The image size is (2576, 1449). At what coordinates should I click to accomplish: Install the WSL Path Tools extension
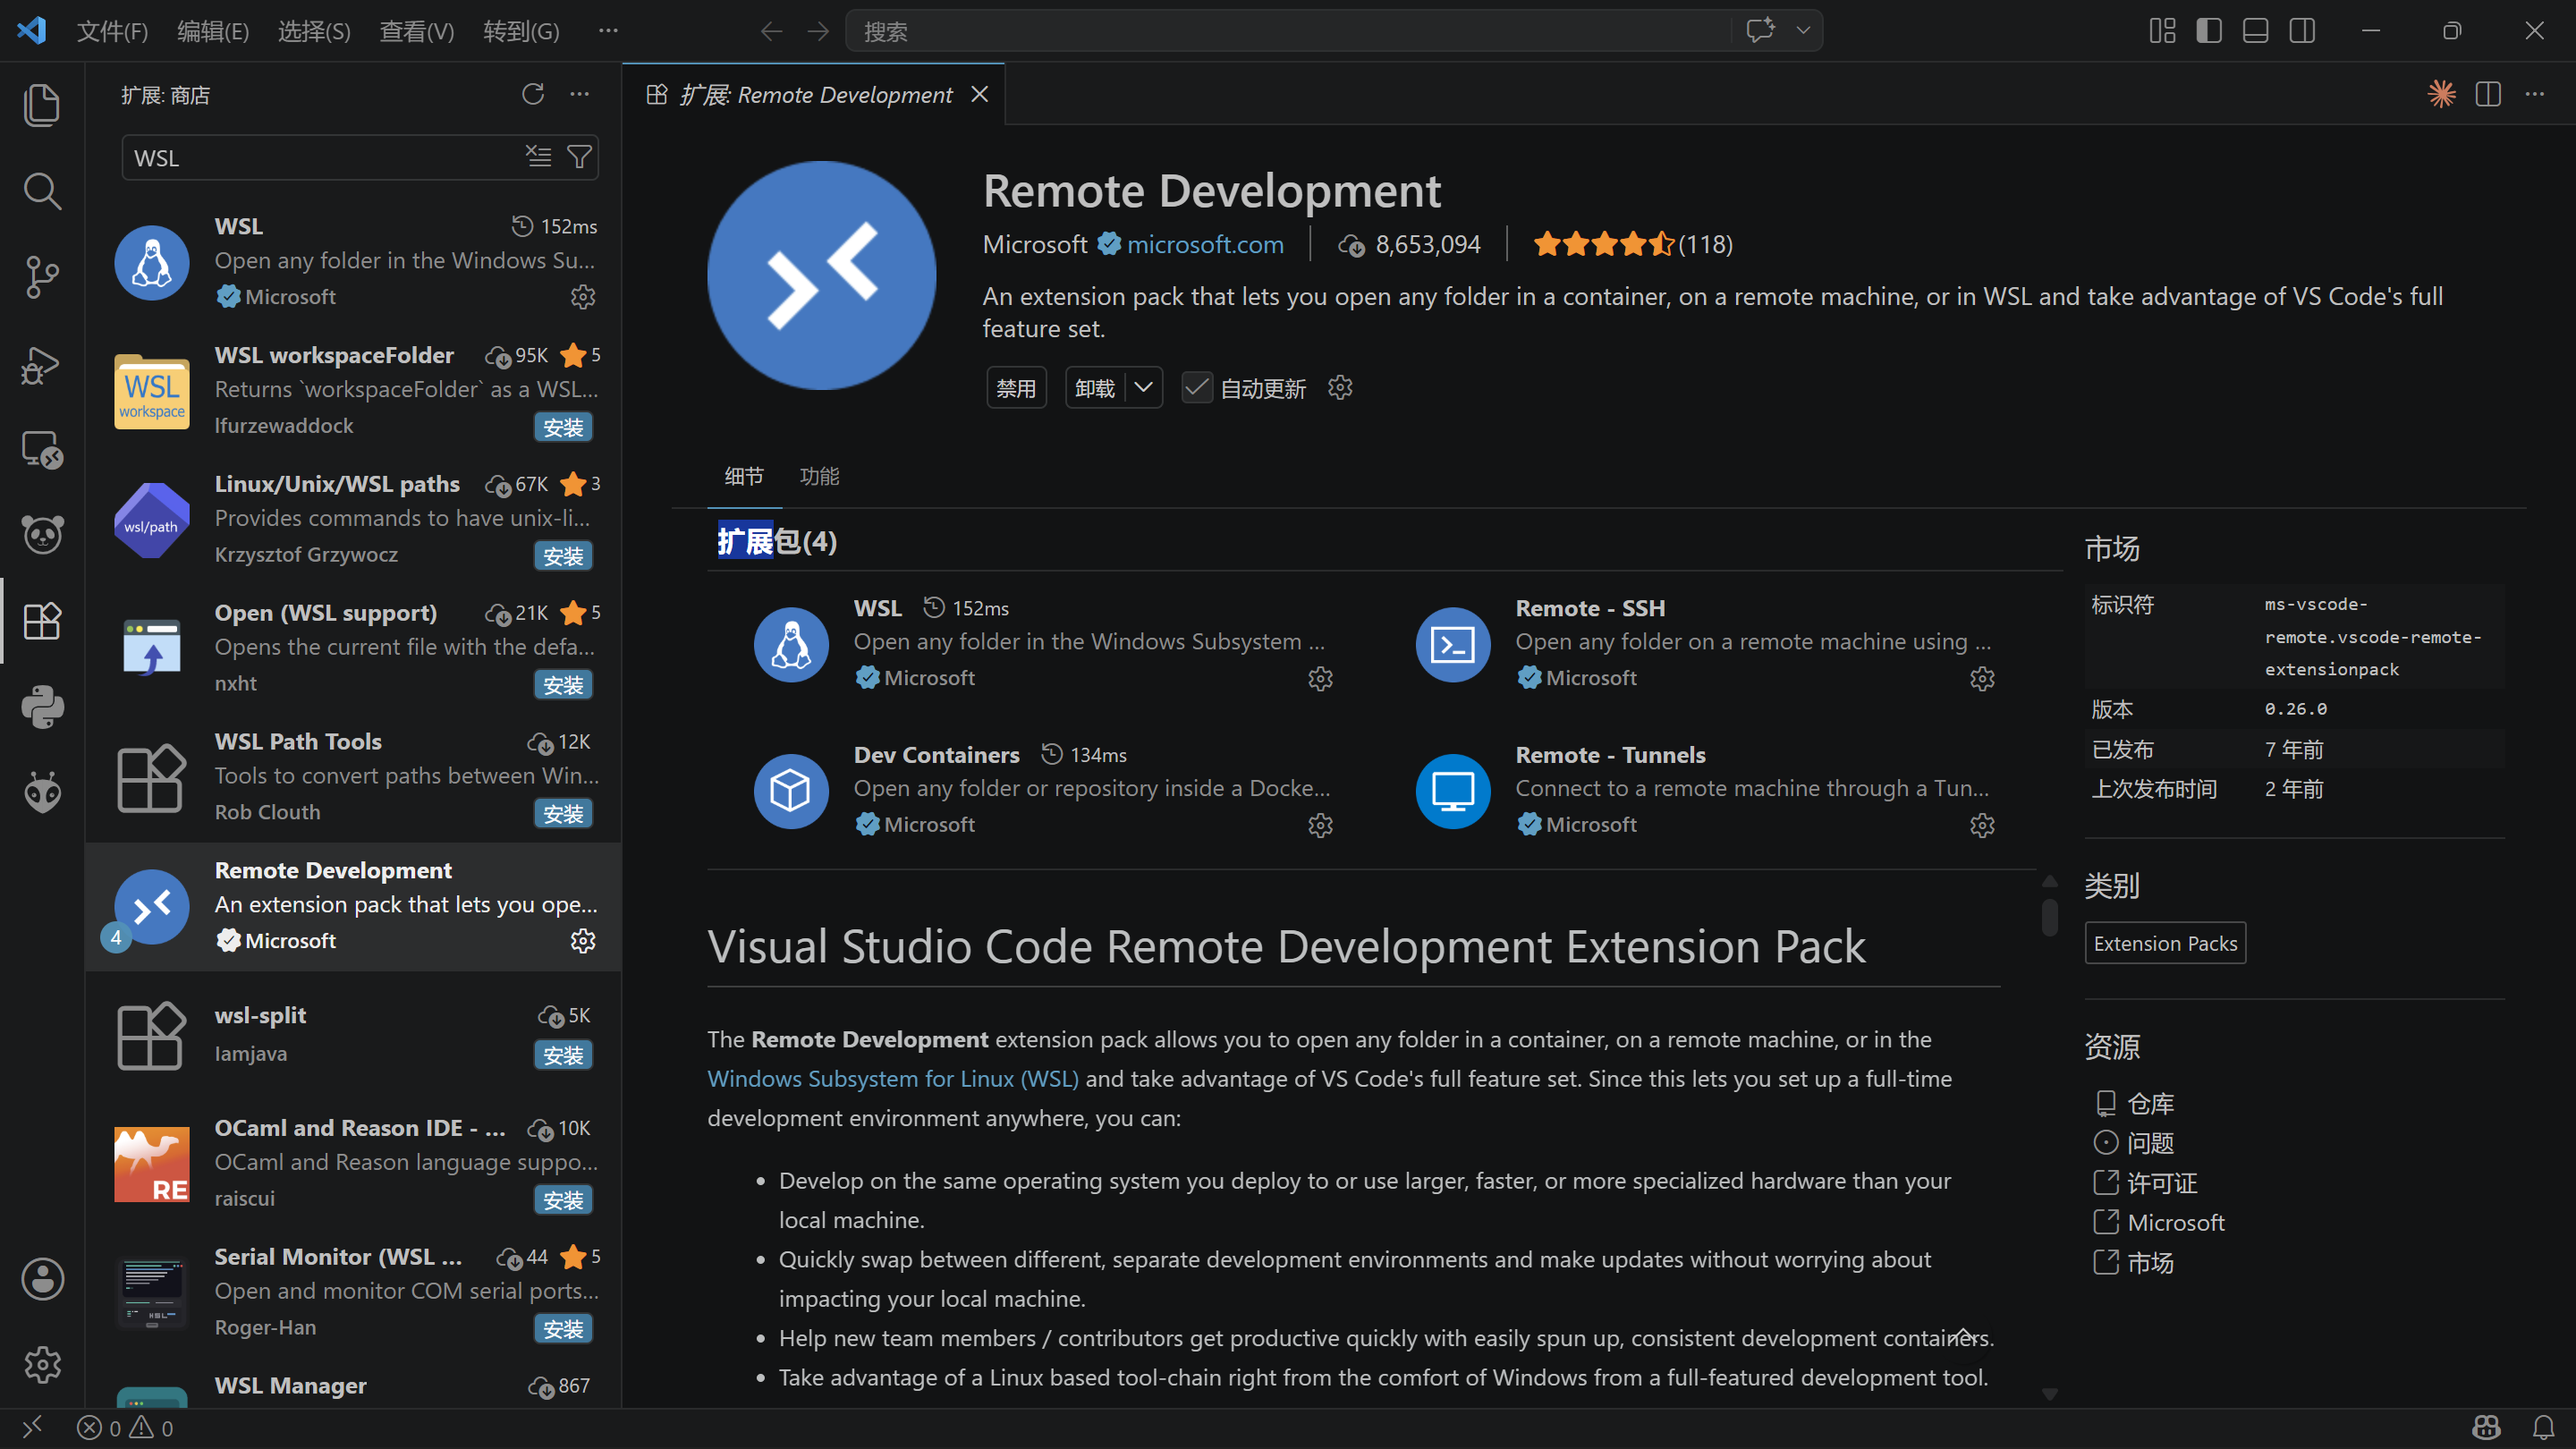(x=563, y=814)
